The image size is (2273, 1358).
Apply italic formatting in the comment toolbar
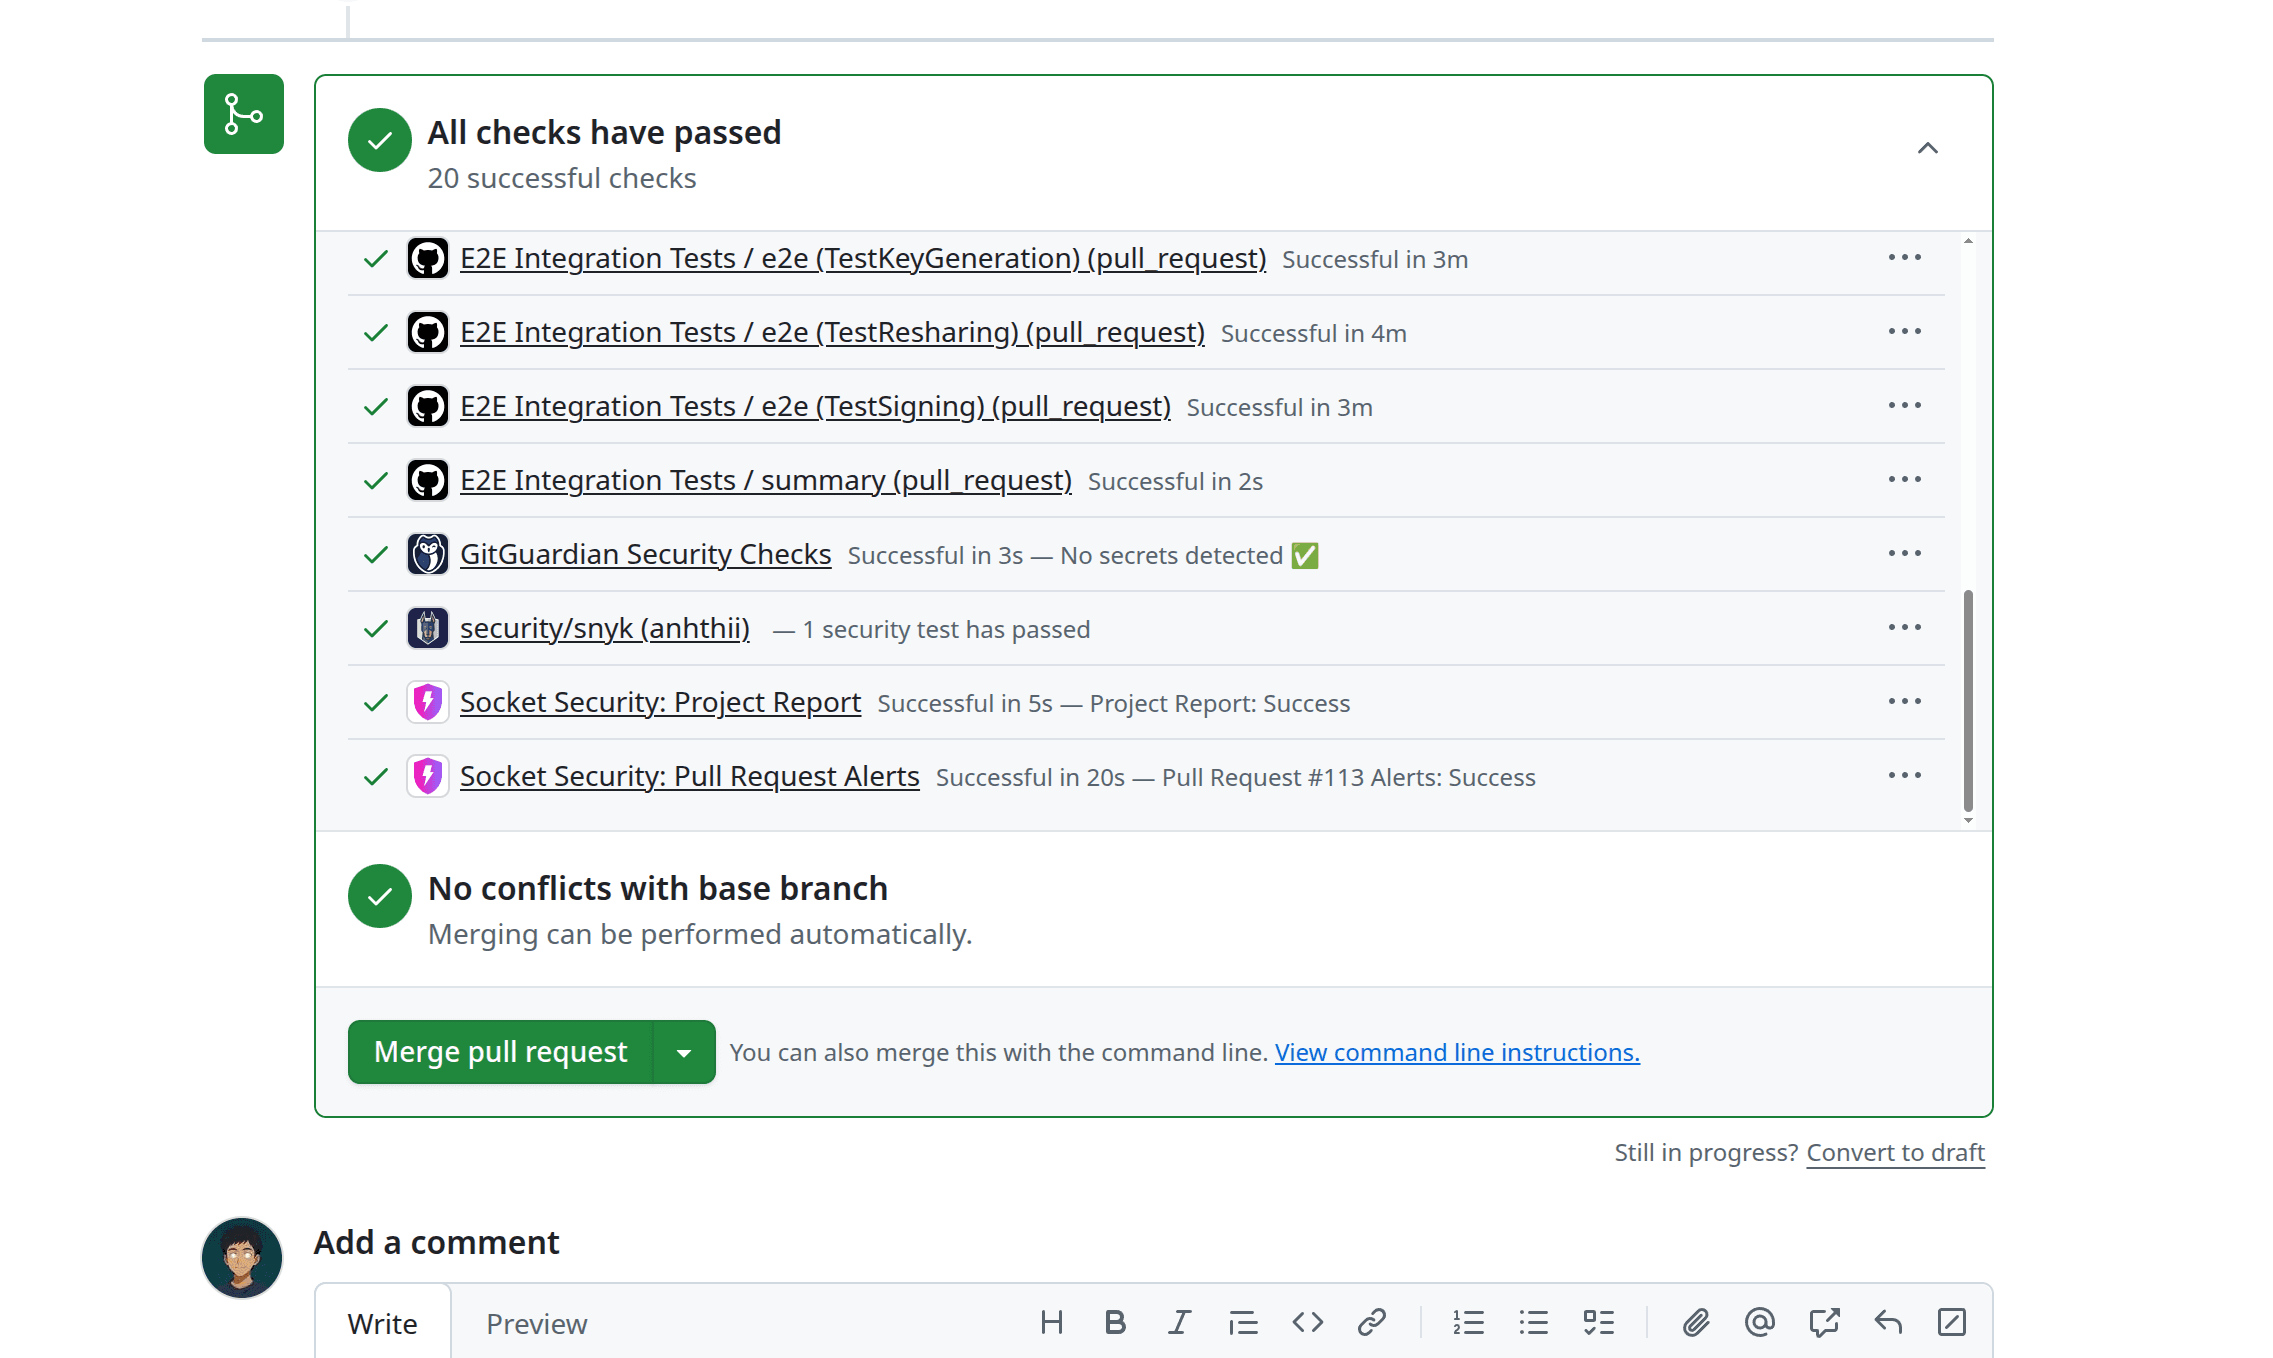tap(1179, 1322)
